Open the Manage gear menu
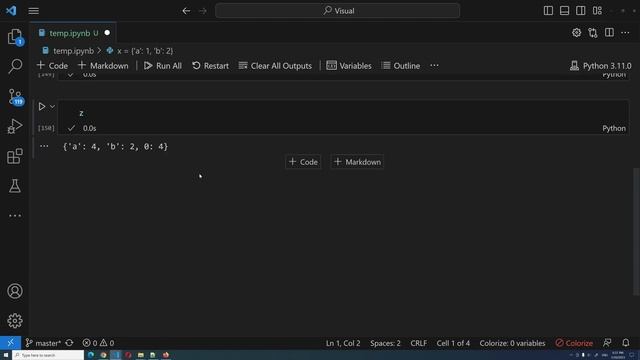 (15, 321)
